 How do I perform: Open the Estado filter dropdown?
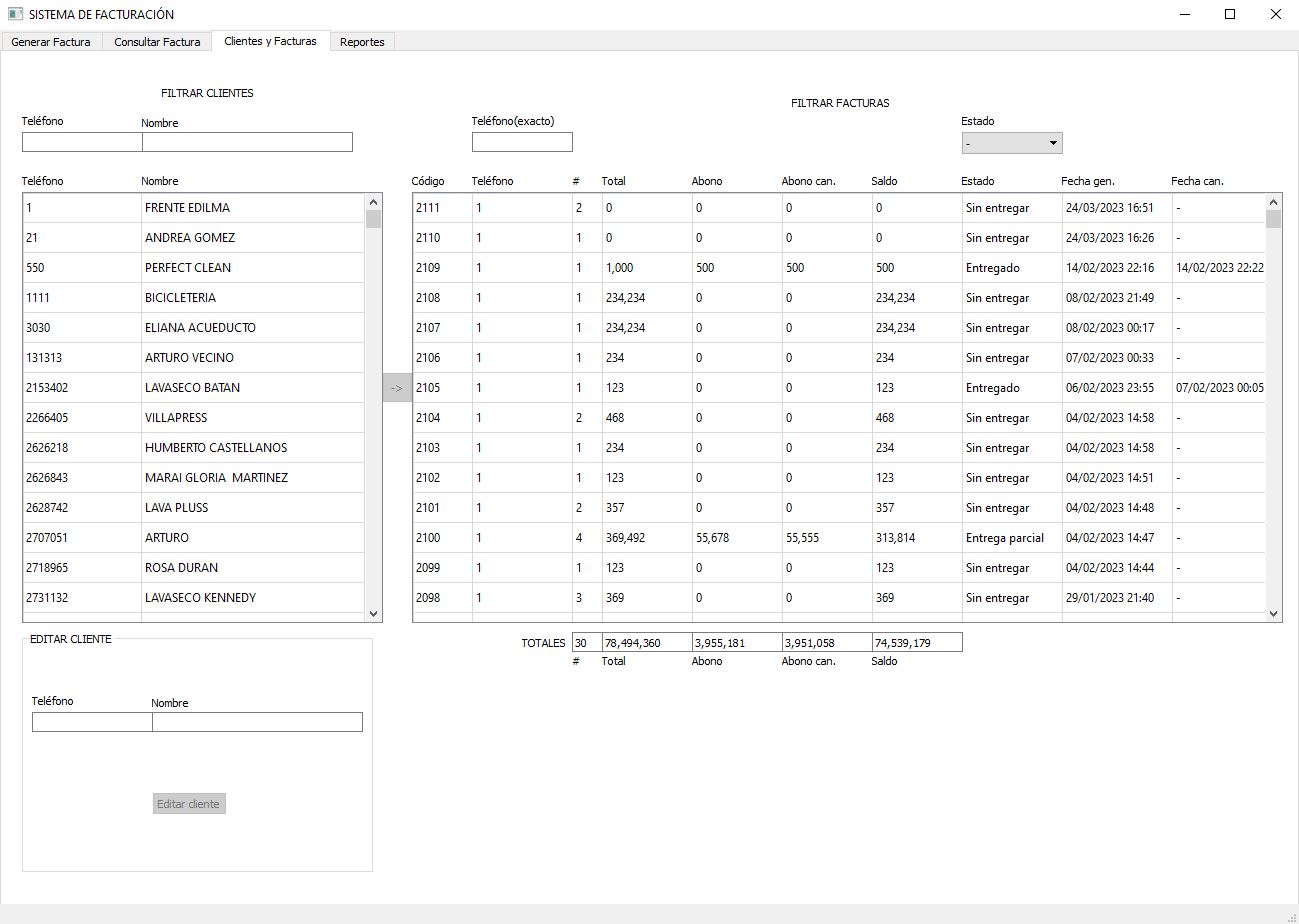point(1011,143)
